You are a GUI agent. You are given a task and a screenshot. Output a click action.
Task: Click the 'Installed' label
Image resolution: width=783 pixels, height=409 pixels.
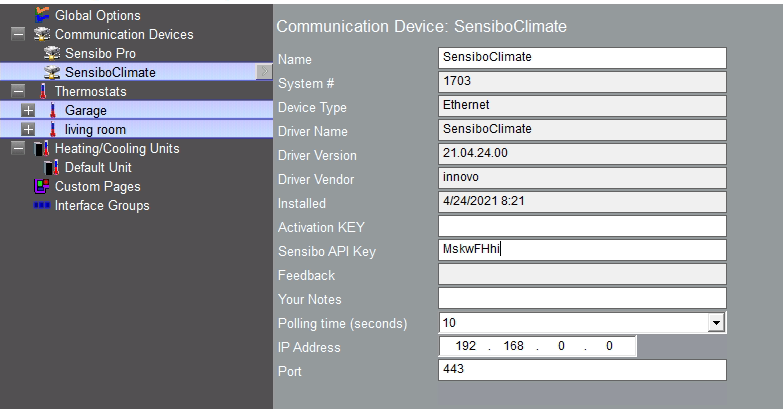[x=302, y=203]
